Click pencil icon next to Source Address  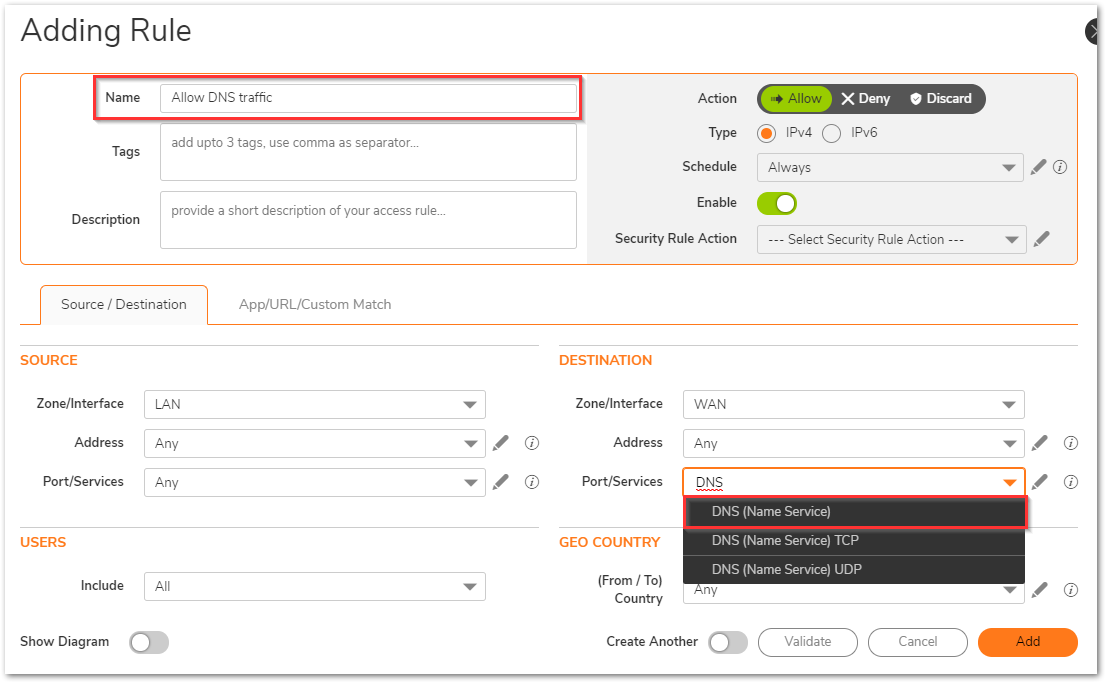(501, 443)
